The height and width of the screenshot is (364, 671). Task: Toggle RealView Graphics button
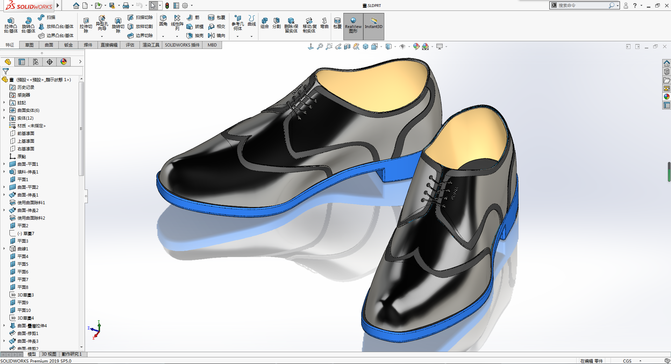coord(353,27)
